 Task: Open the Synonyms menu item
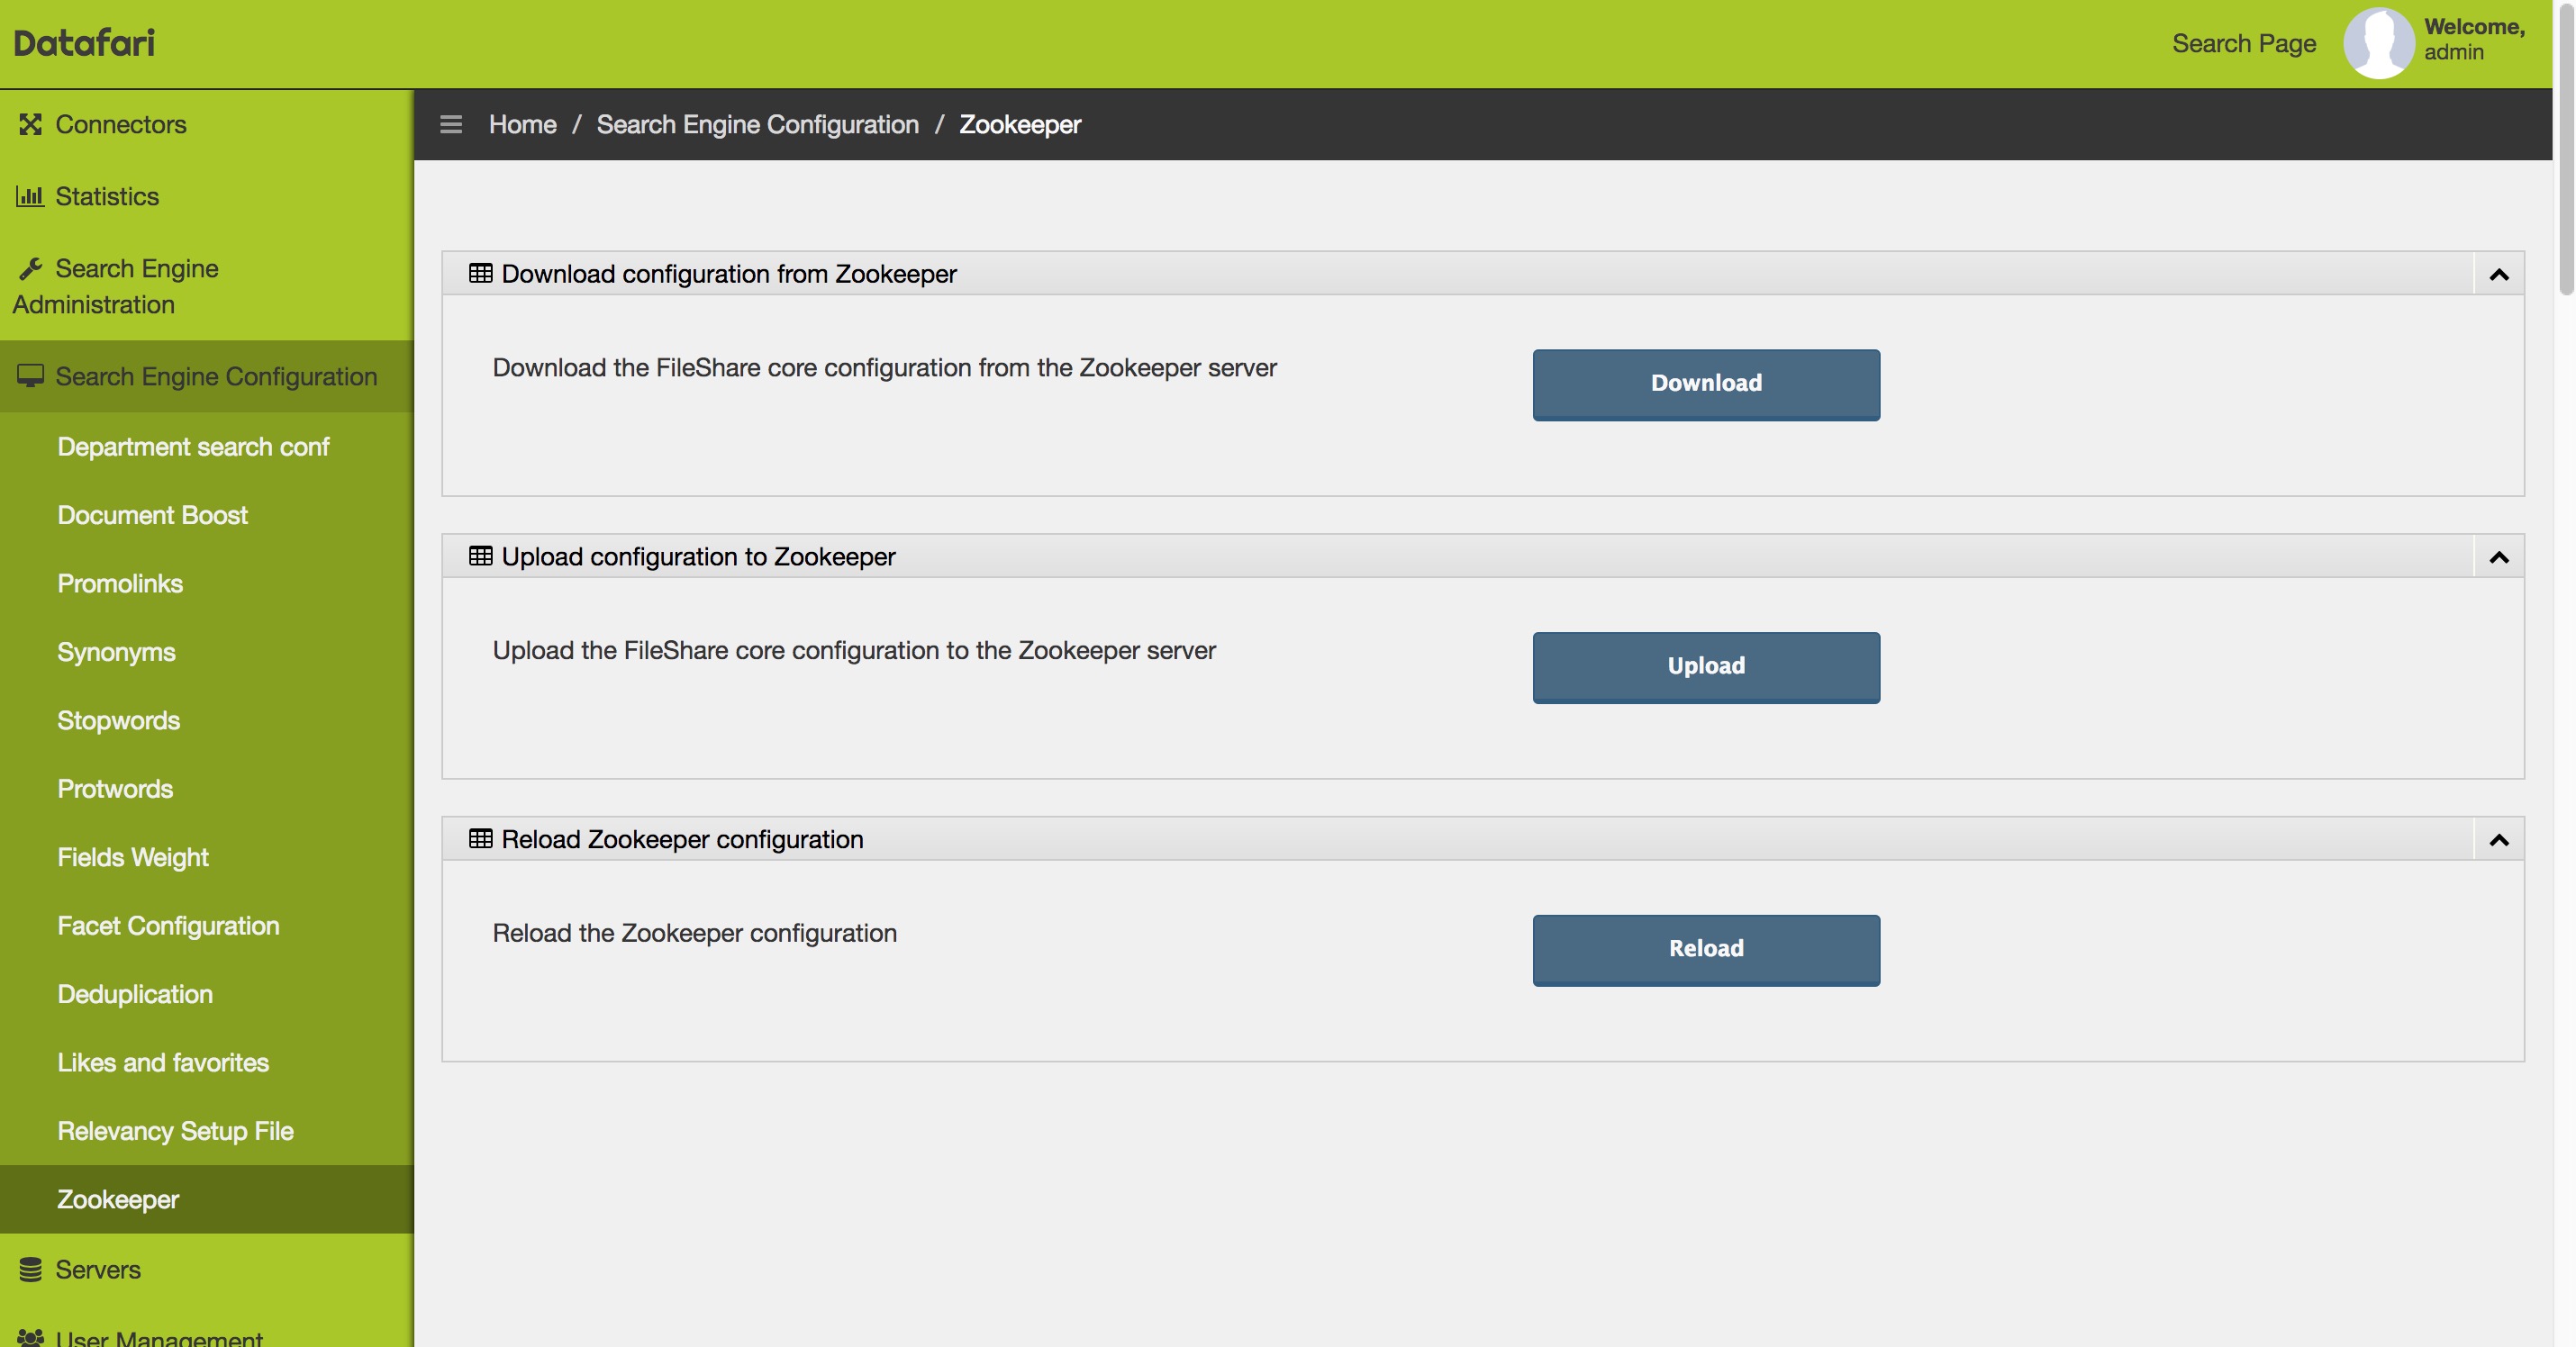pyautogui.click(x=116, y=652)
